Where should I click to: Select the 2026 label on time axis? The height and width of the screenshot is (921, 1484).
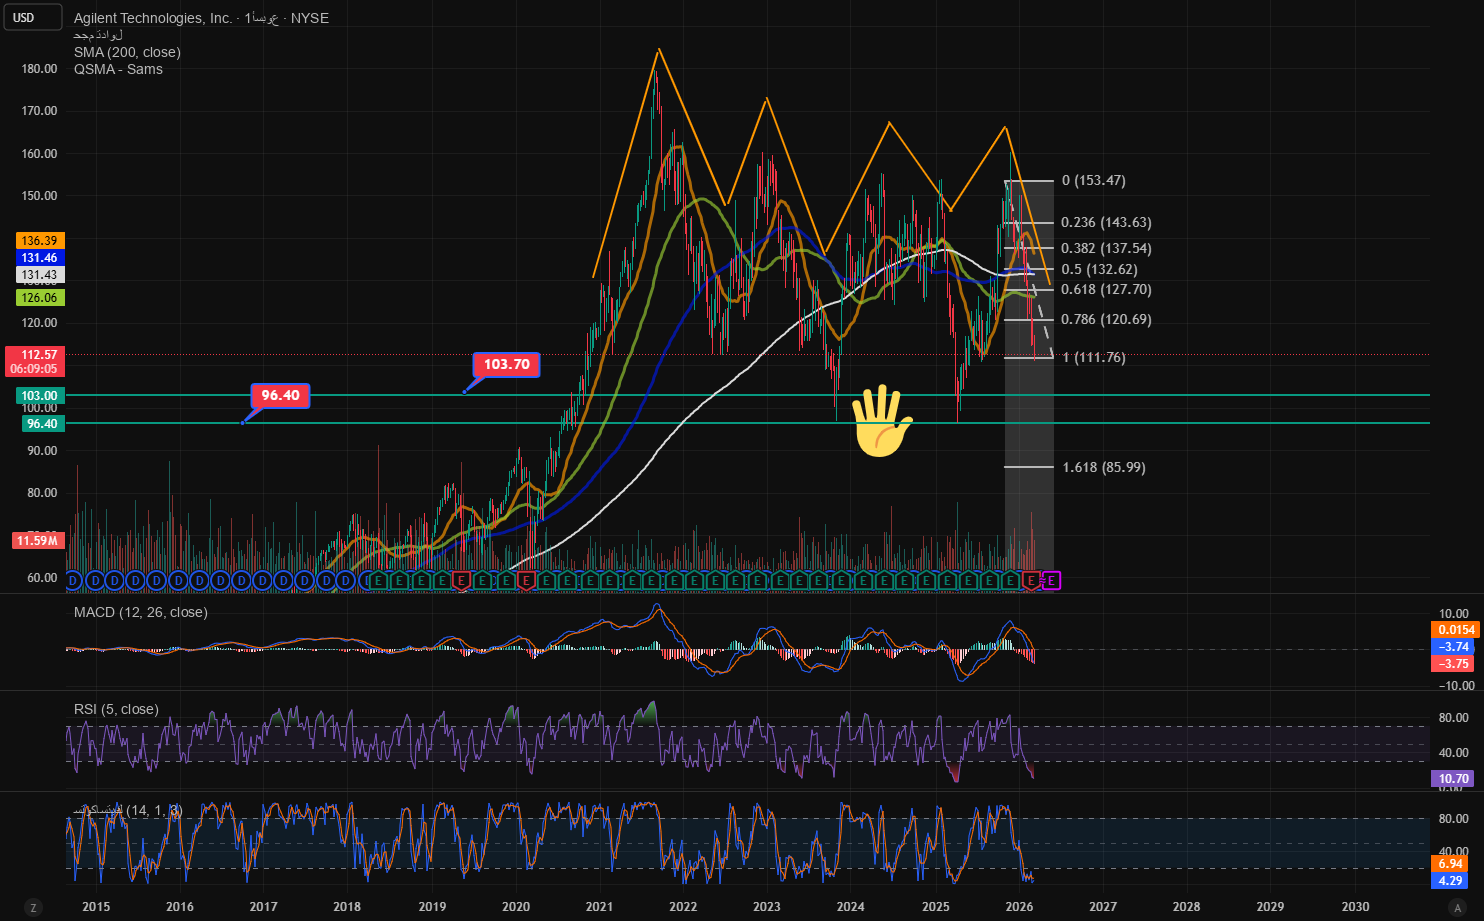(x=1019, y=907)
